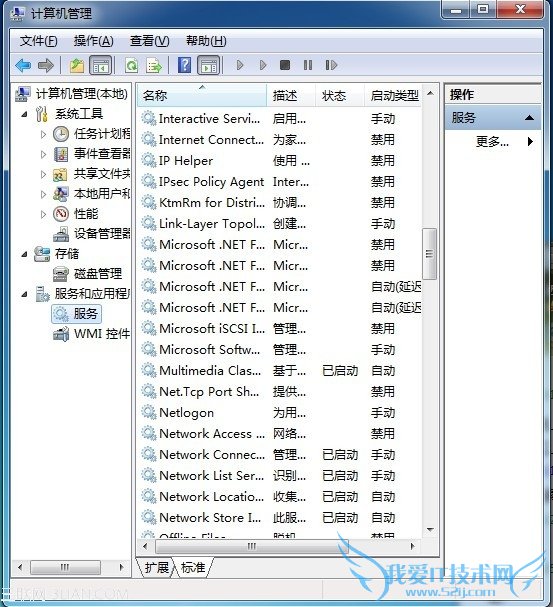
Task: Collapse the 存储 node triangle
Action: [25, 254]
